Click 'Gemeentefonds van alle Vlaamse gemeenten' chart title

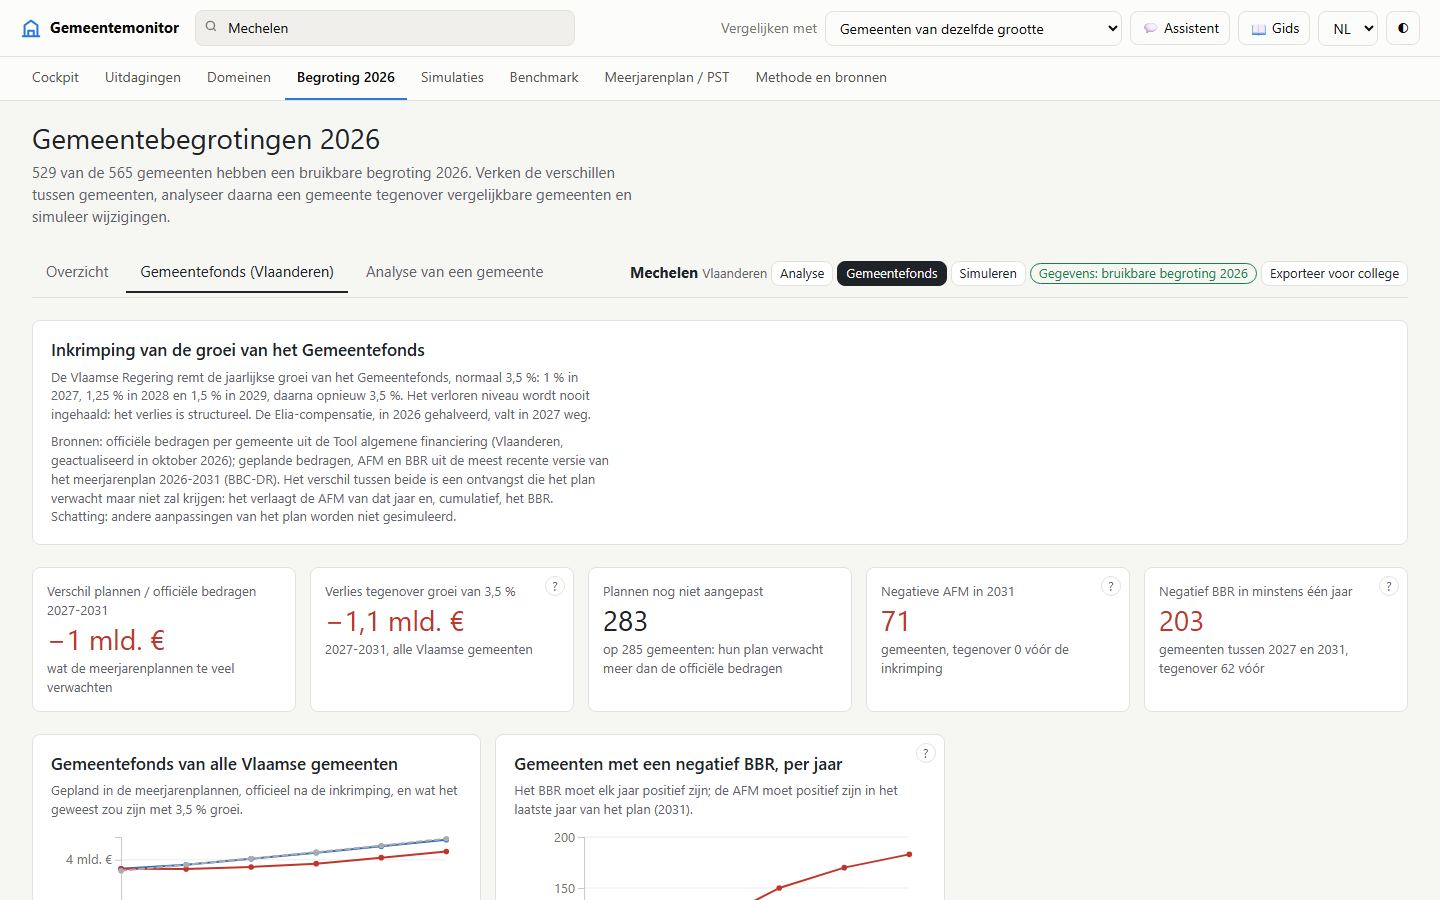coord(224,764)
